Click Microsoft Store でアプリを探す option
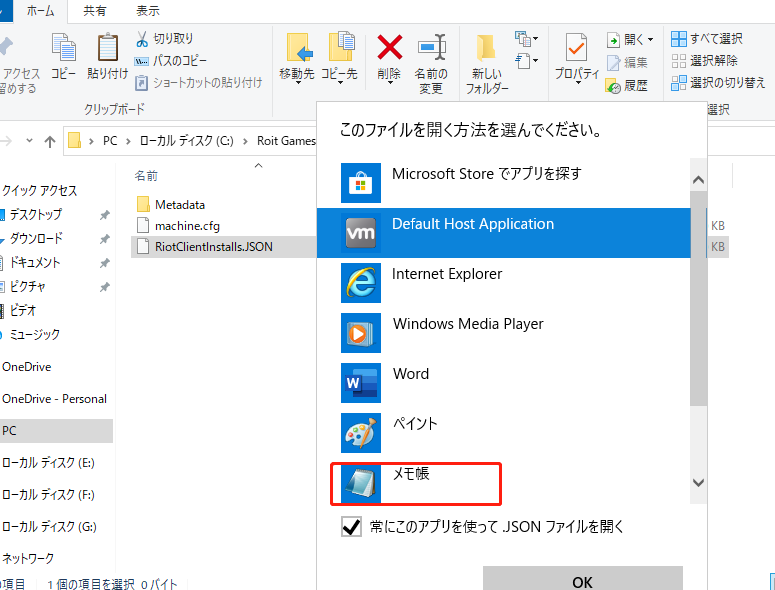Image resolution: width=775 pixels, height=590 pixels. [x=486, y=174]
